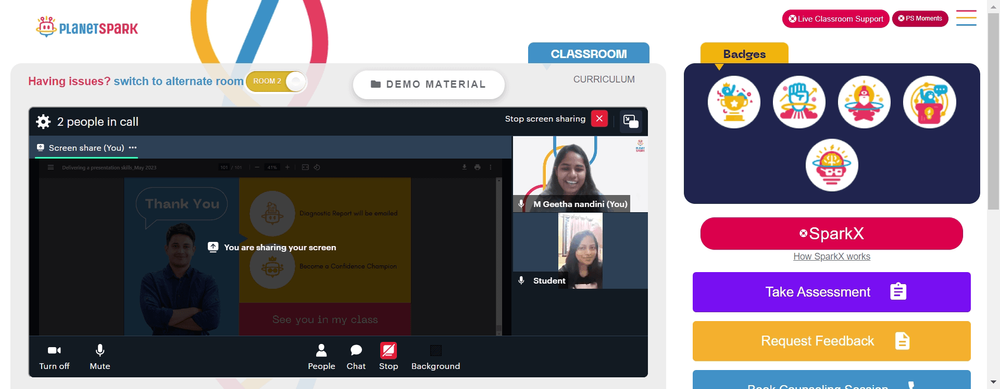The image size is (1000, 389).
Task: Click '2 people in call' text
Action: [x=98, y=122]
